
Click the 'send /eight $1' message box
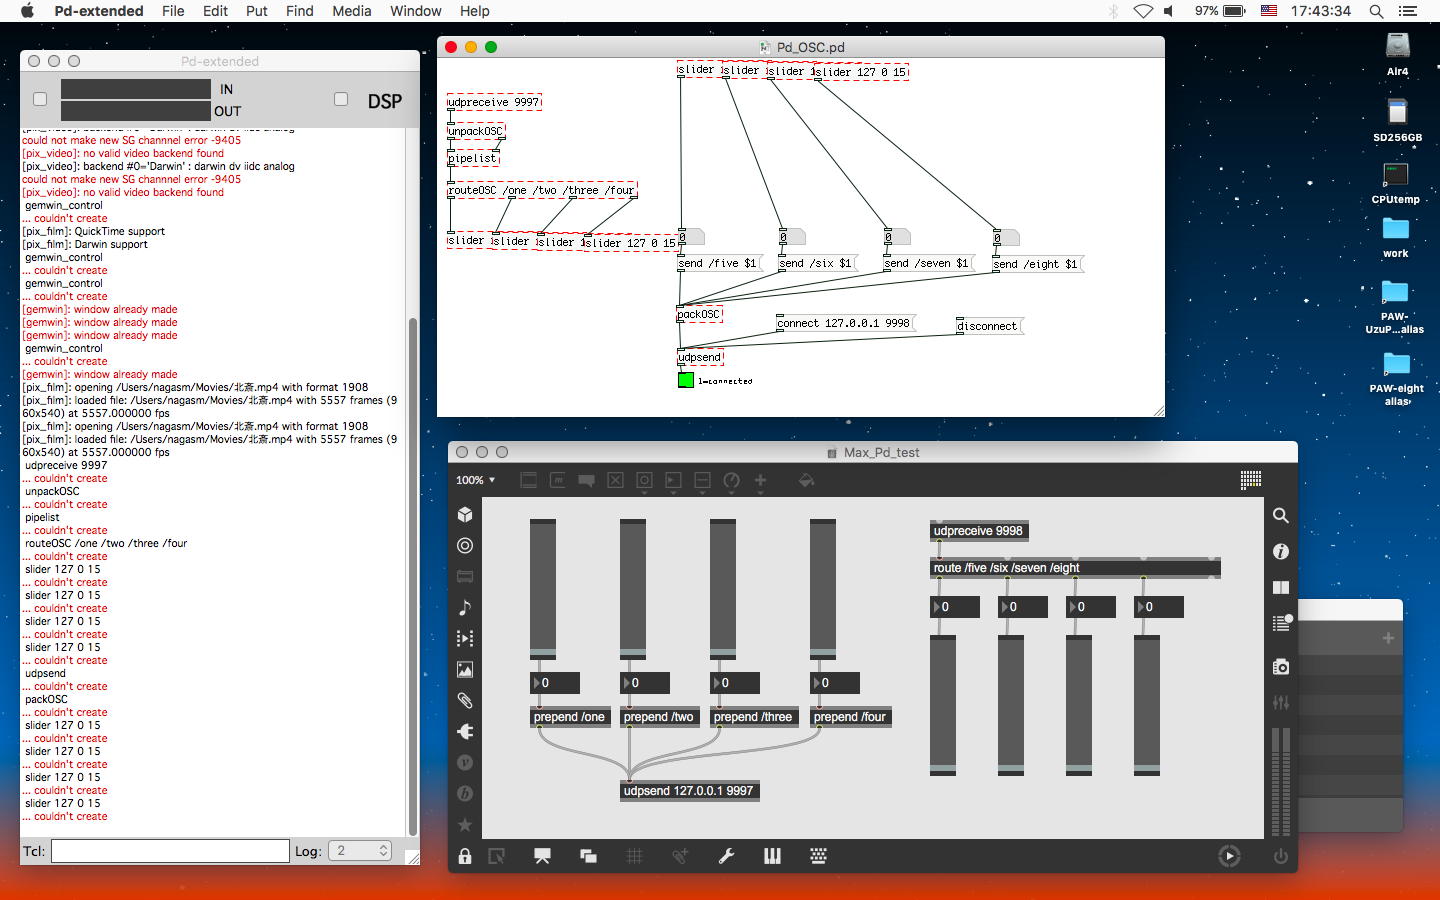pyautogui.click(x=1037, y=264)
